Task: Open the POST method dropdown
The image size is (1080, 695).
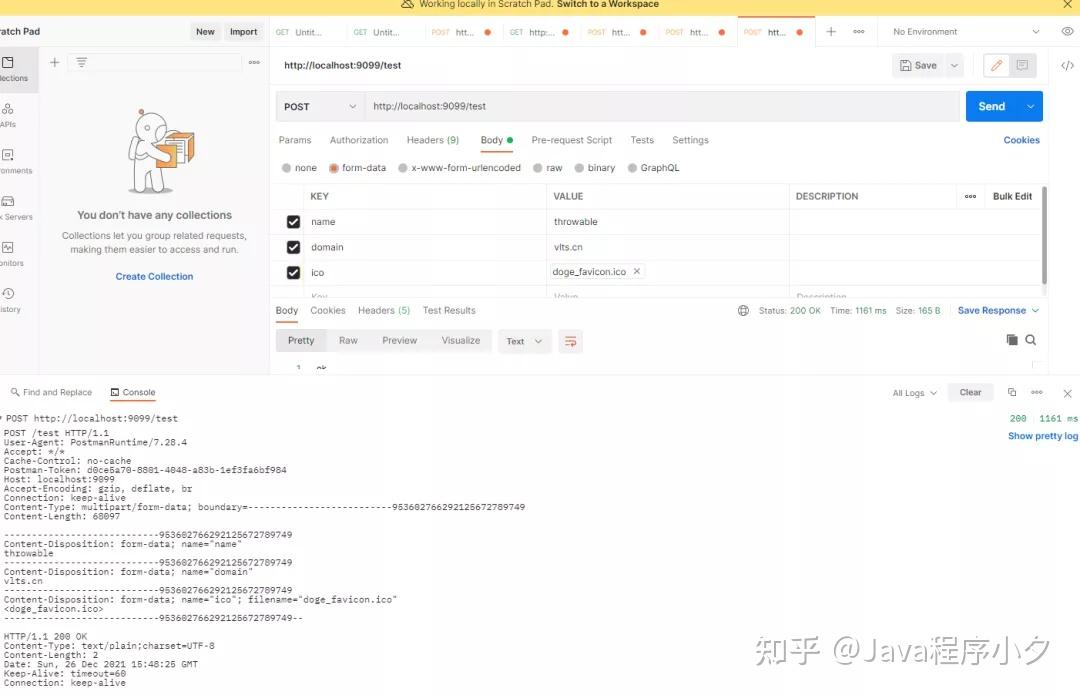Action: (320, 107)
